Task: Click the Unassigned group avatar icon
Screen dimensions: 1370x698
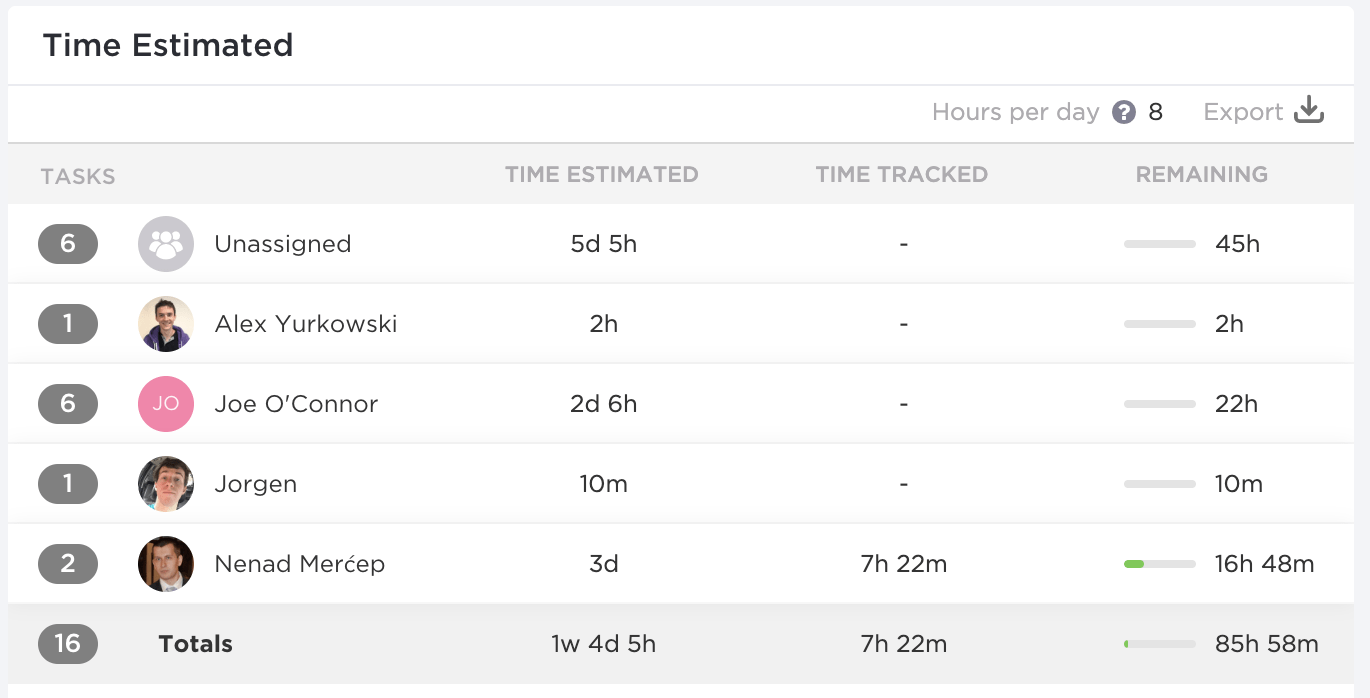Action: (x=166, y=244)
